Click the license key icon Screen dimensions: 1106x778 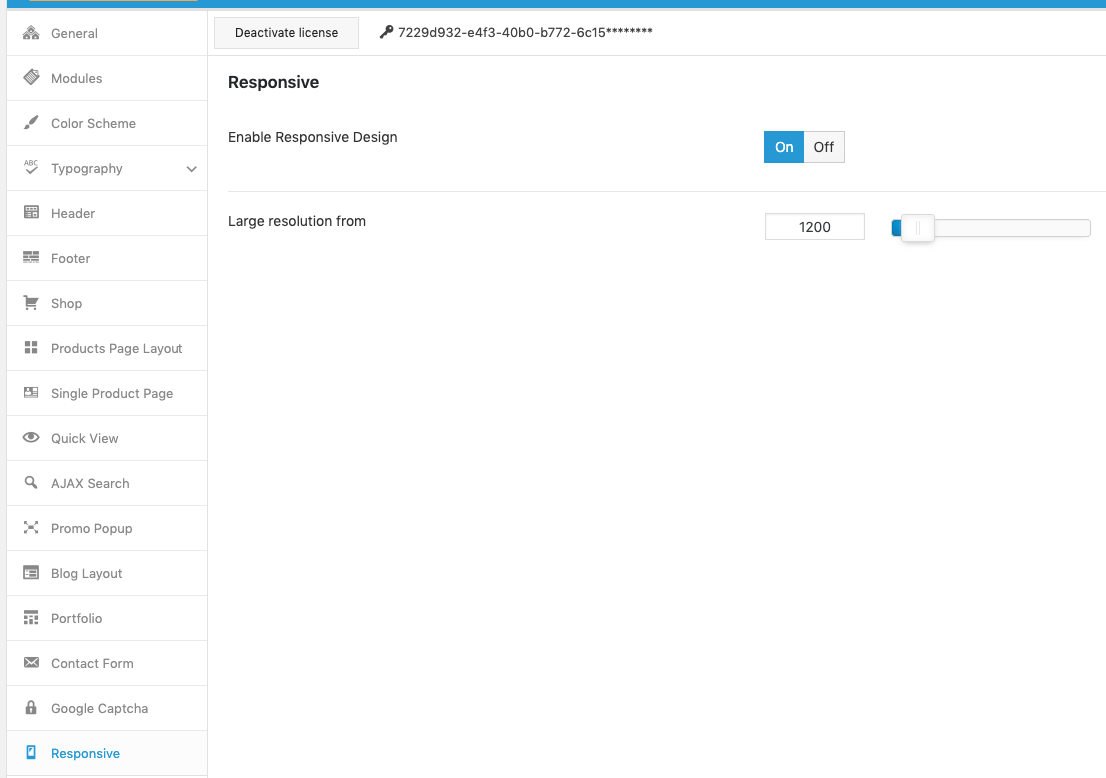pos(386,32)
